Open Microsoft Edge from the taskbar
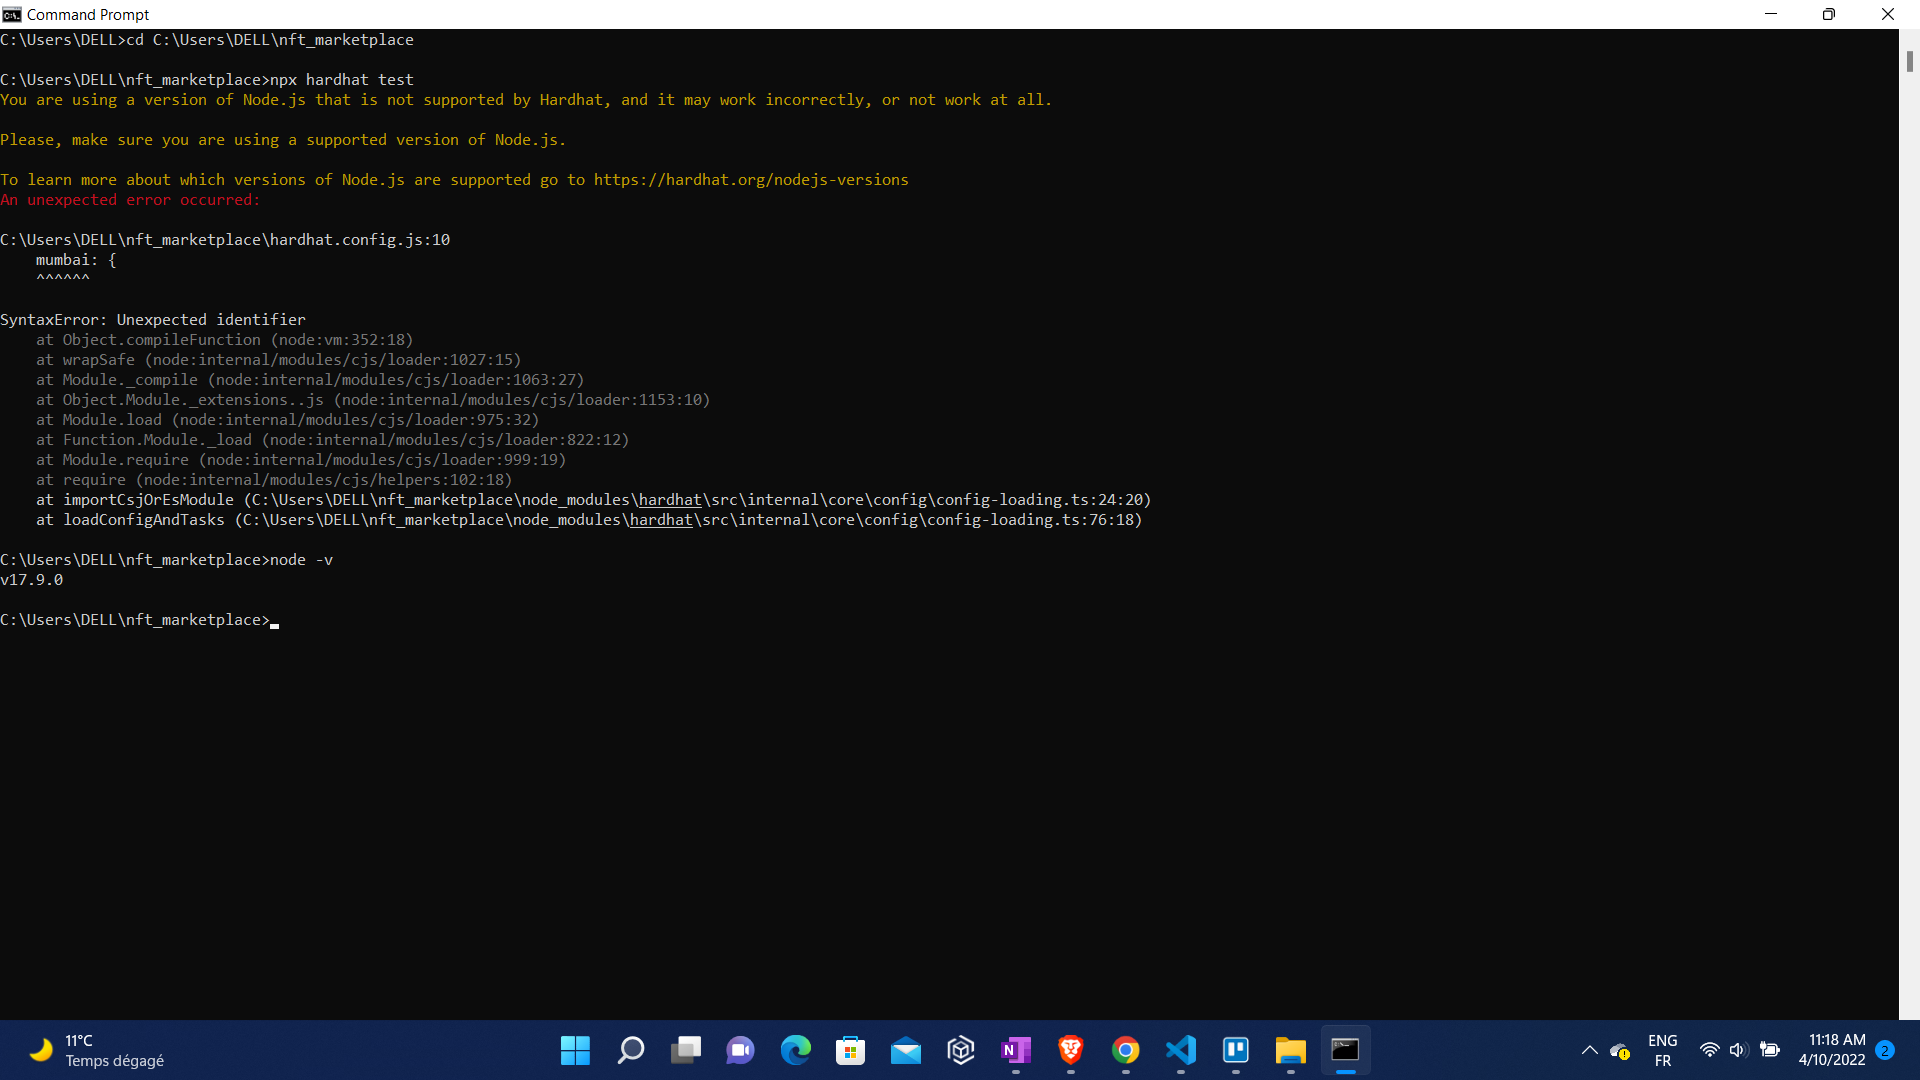The width and height of the screenshot is (1920, 1080). [795, 1050]
